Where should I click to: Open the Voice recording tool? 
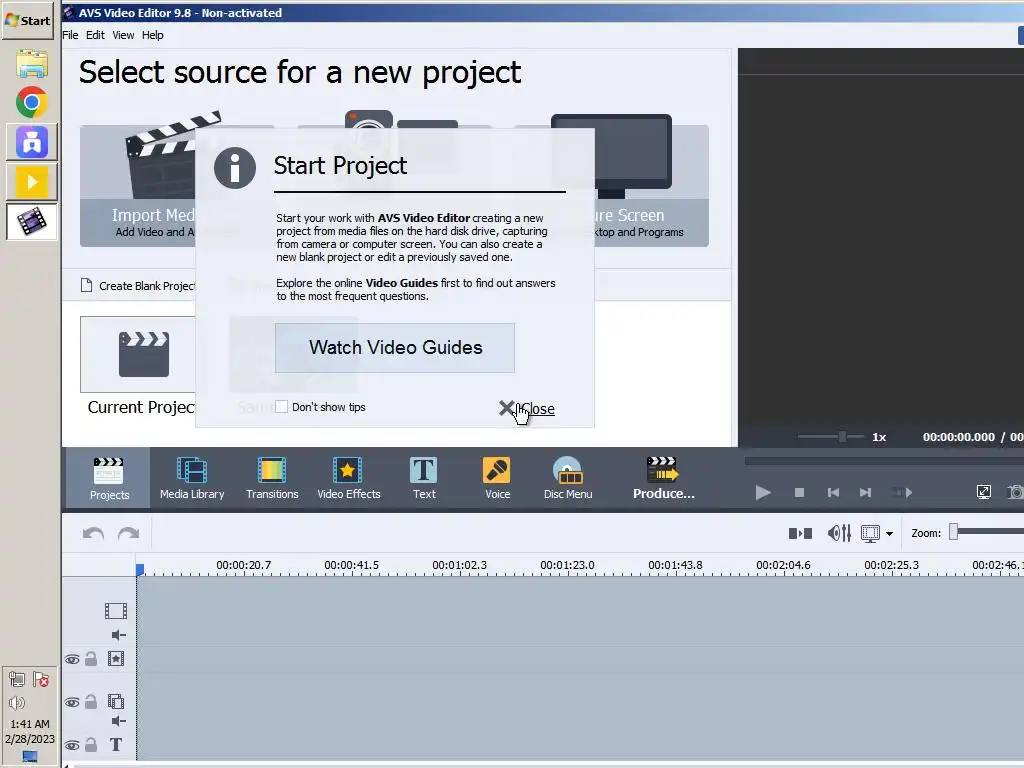click(x=497, y=479)
